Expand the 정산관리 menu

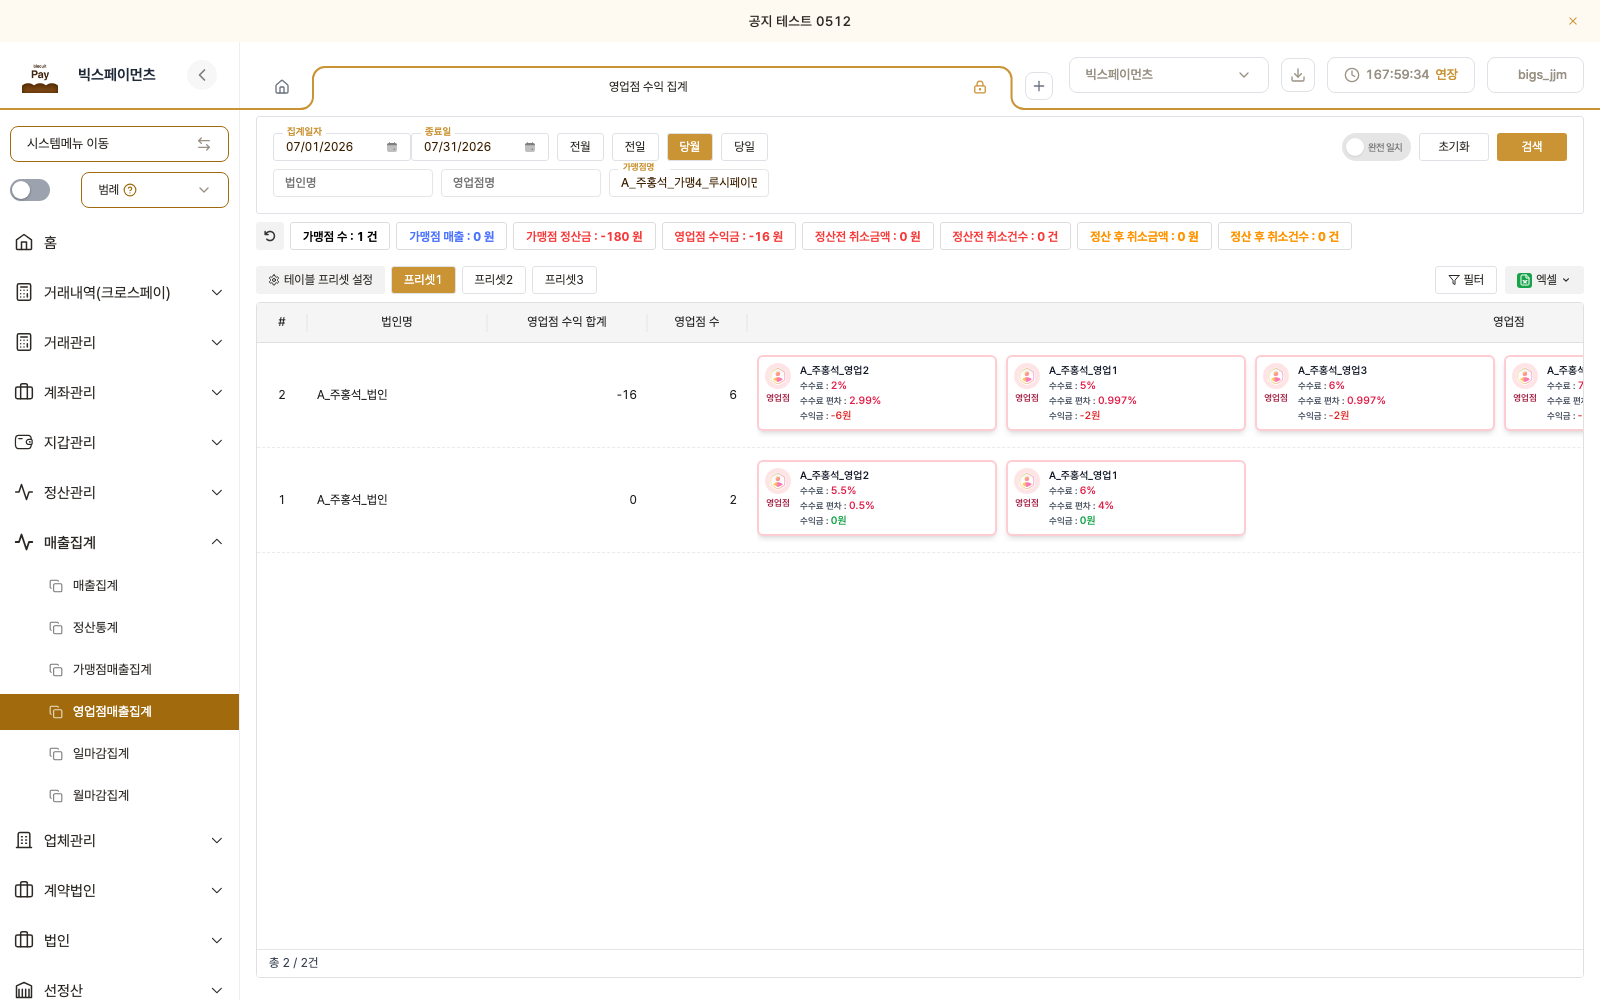coord(120,492)
